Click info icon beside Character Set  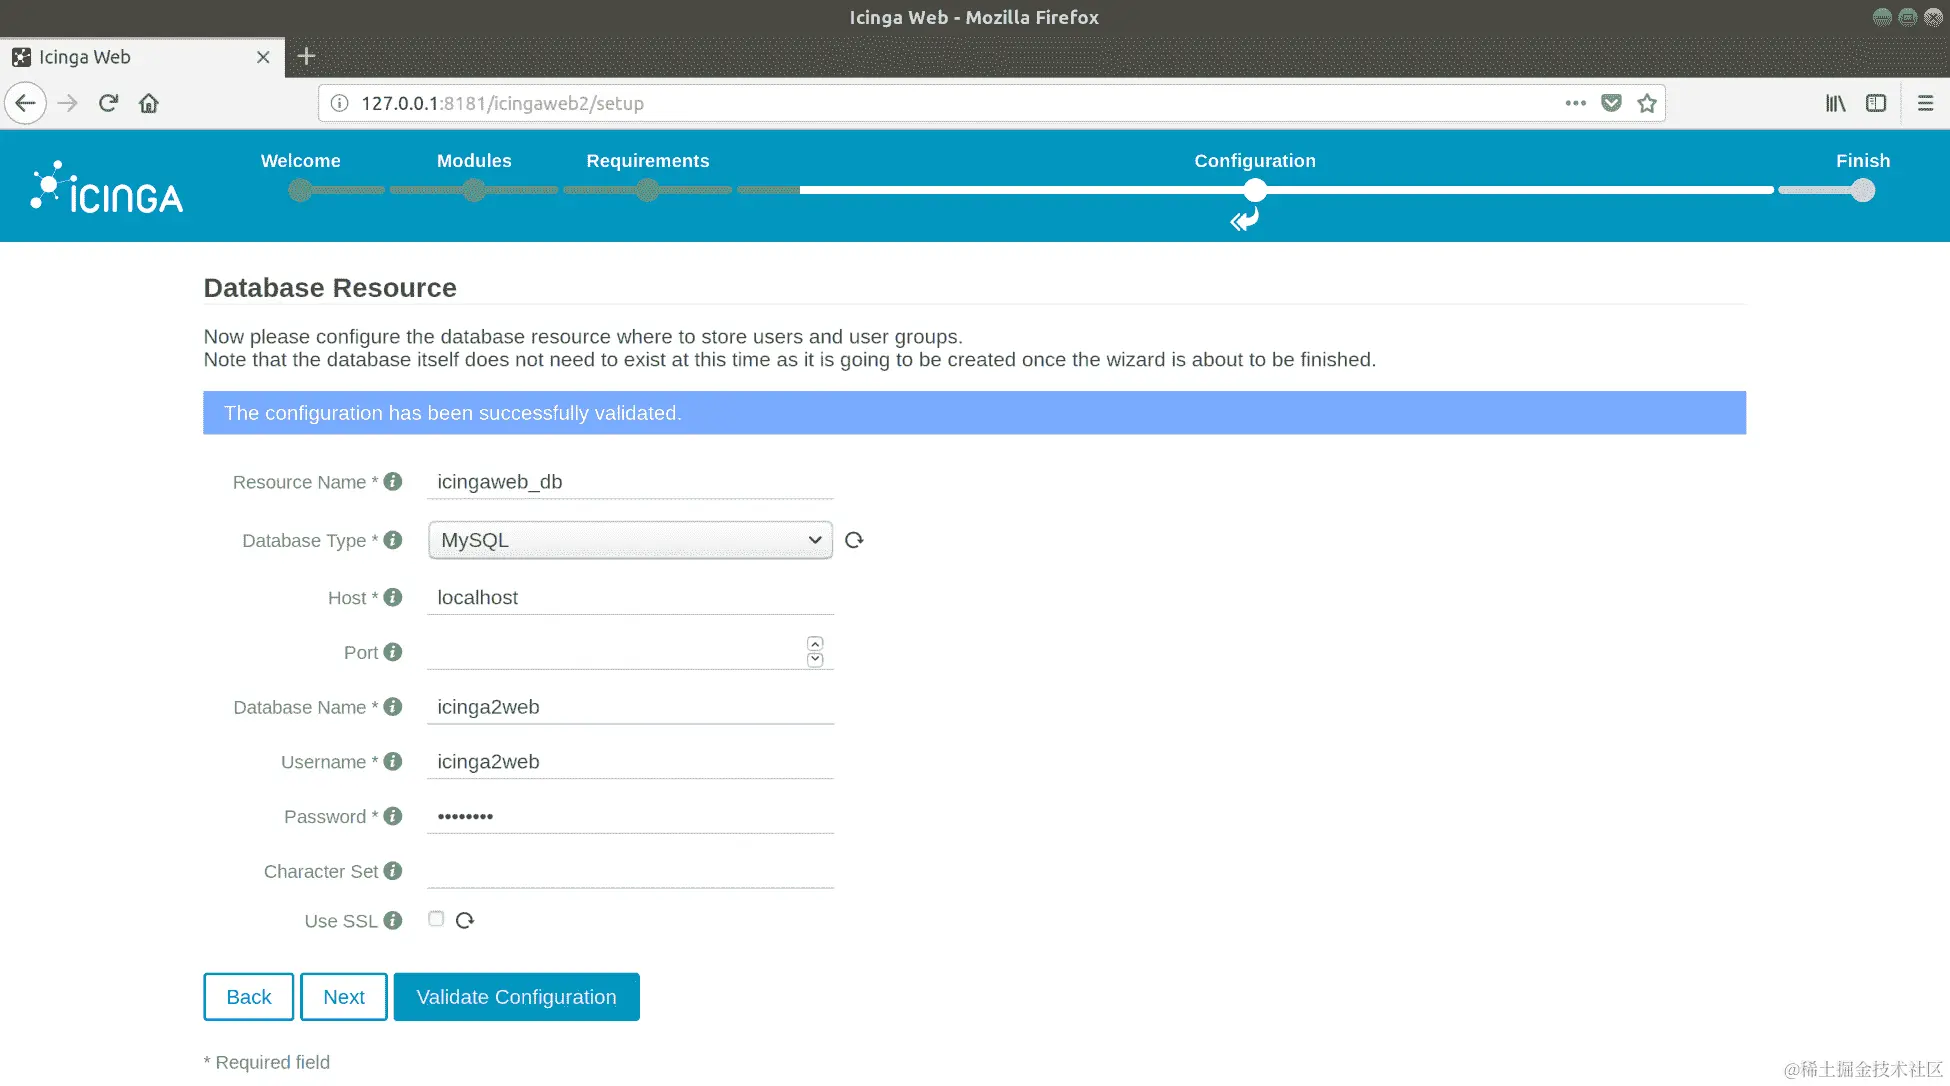(393, 871)
